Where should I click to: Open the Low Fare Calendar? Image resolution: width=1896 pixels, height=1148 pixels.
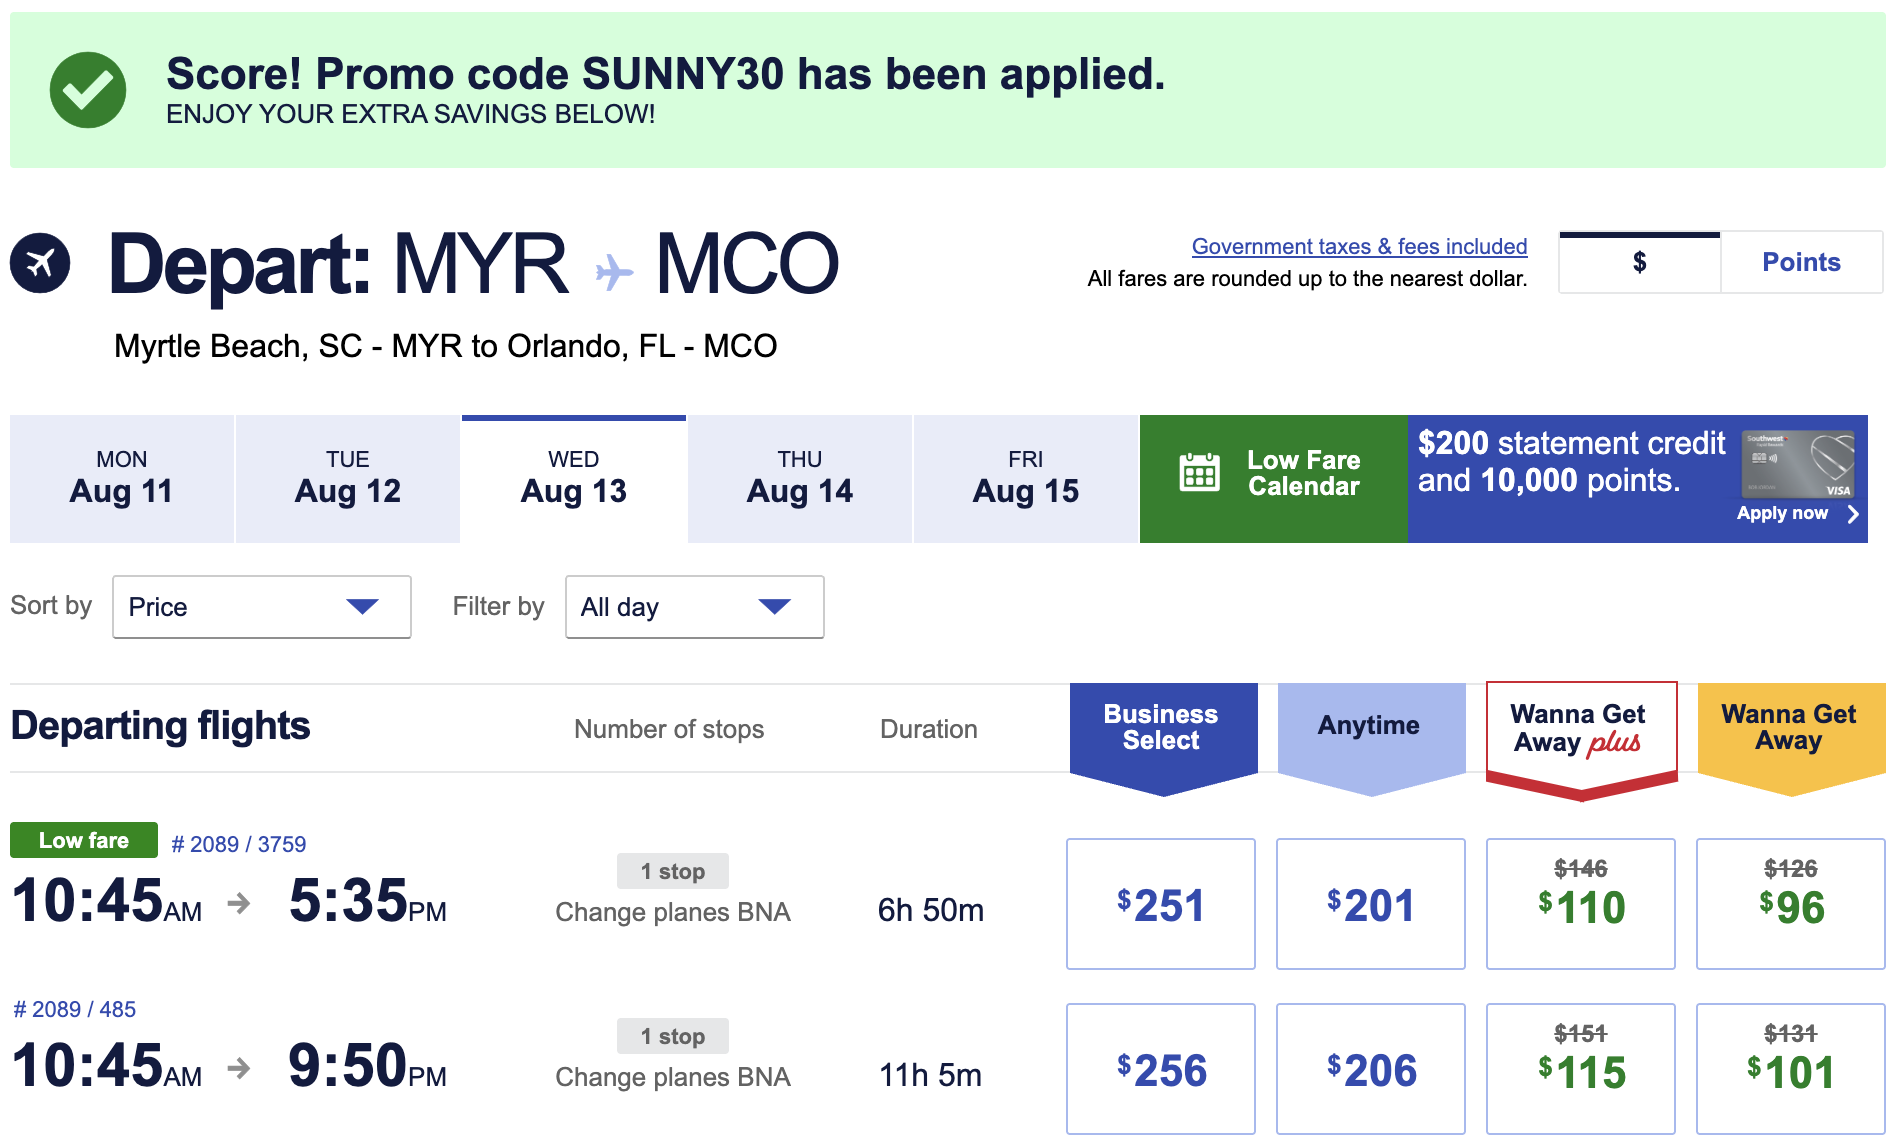point(1273,479)
